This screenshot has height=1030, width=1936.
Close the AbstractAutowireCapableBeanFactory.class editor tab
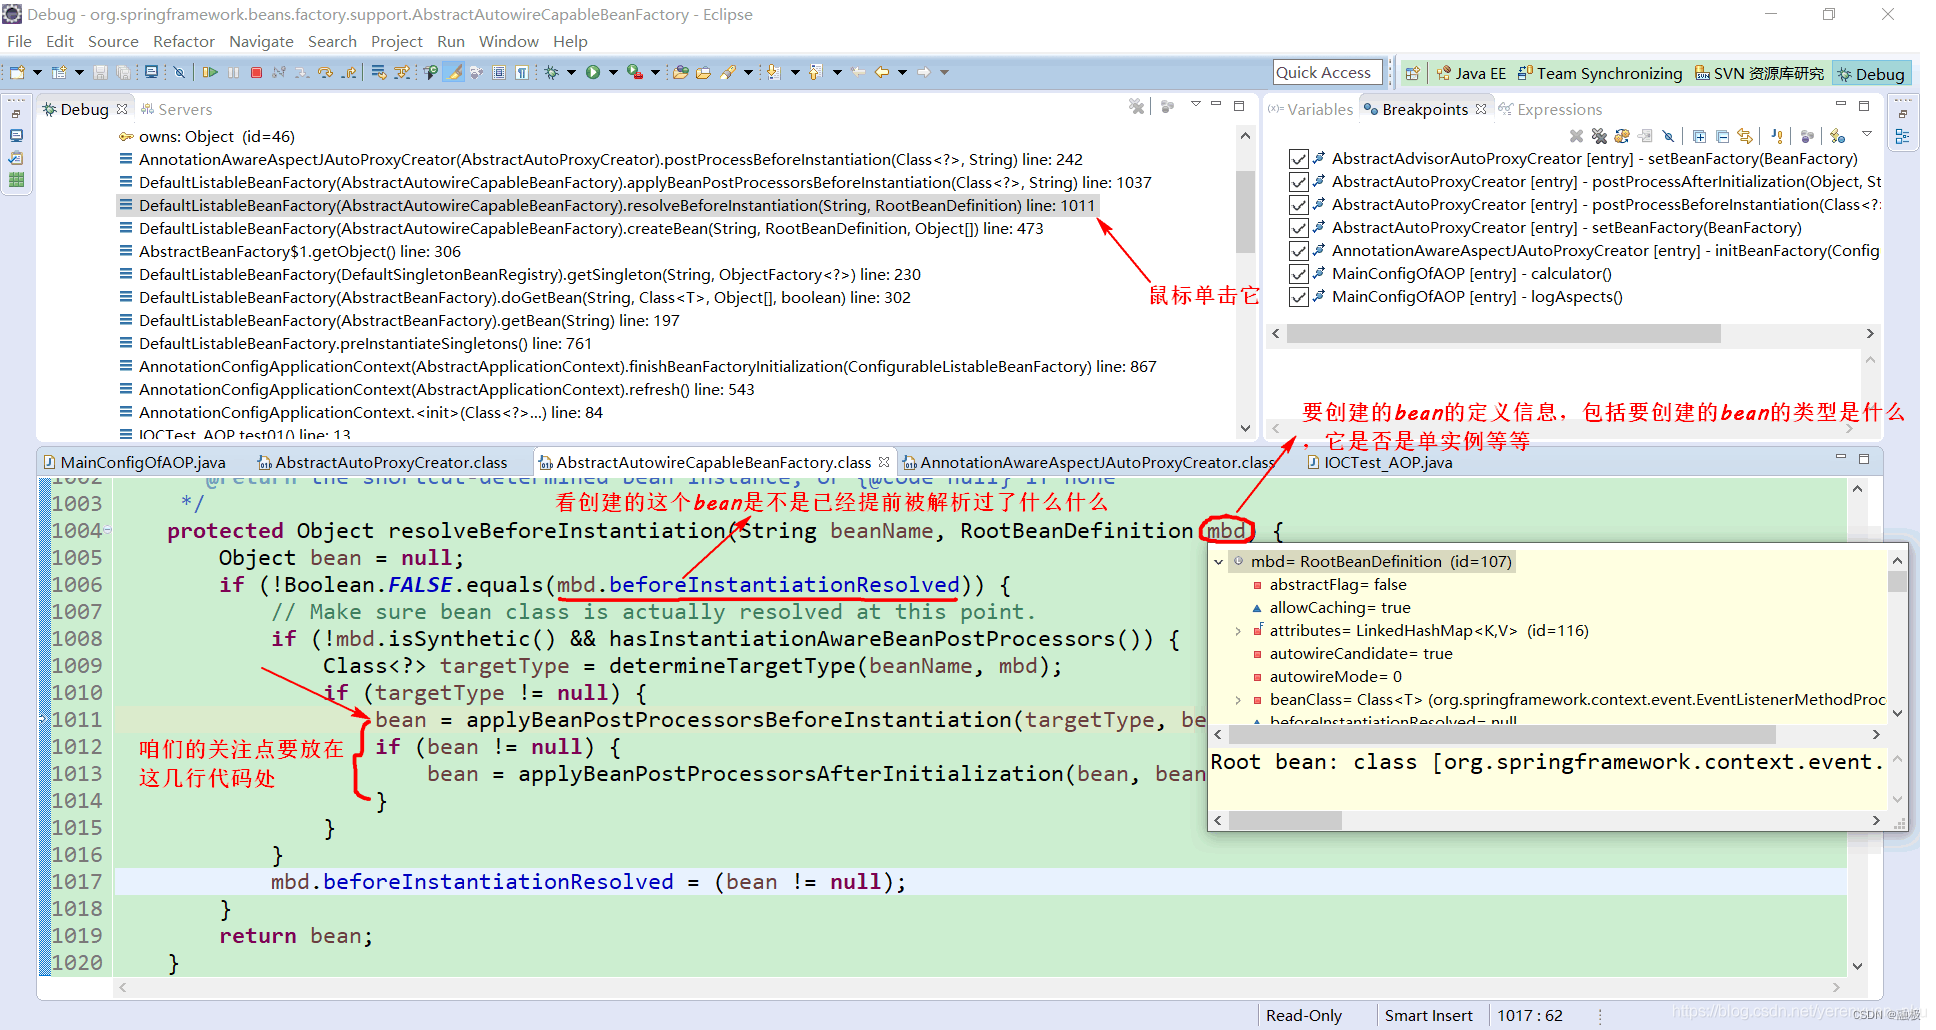pyautogui.click(x=884, y=462)
